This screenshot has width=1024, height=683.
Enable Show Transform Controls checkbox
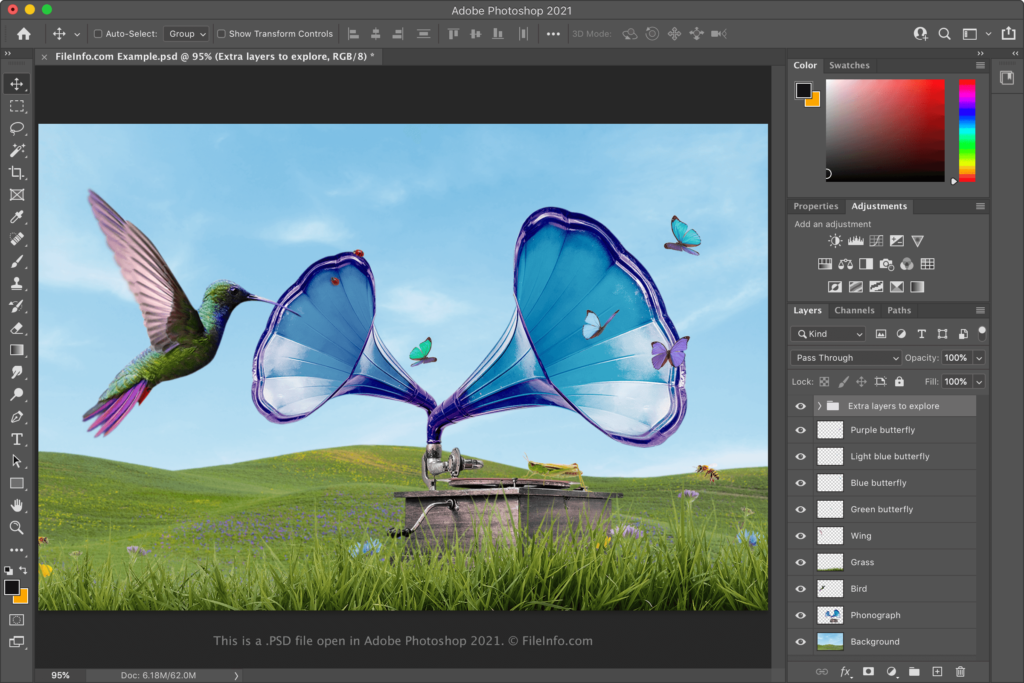click(x=221, y=34)
